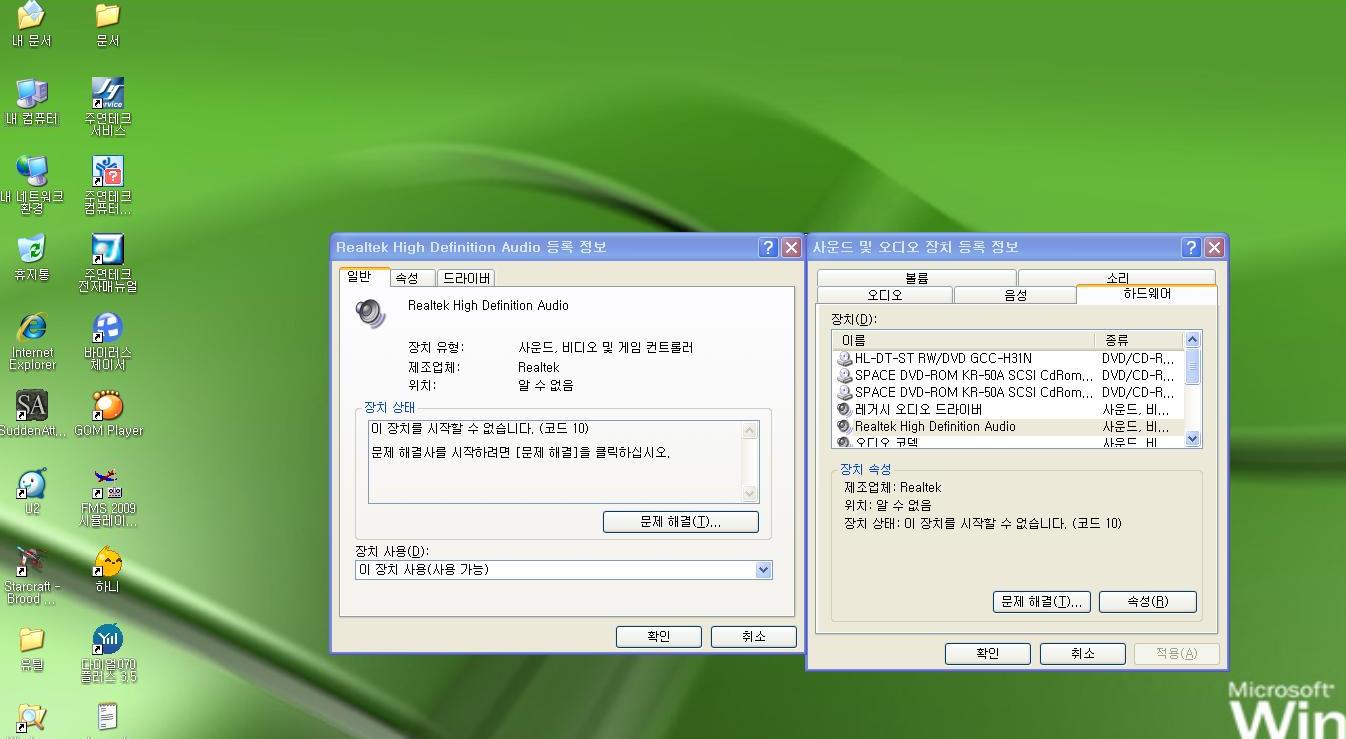Click 확인 in Sound devices dialog
The width and height of the screenshot is (1346, 739).
click(x=987, y=653)
